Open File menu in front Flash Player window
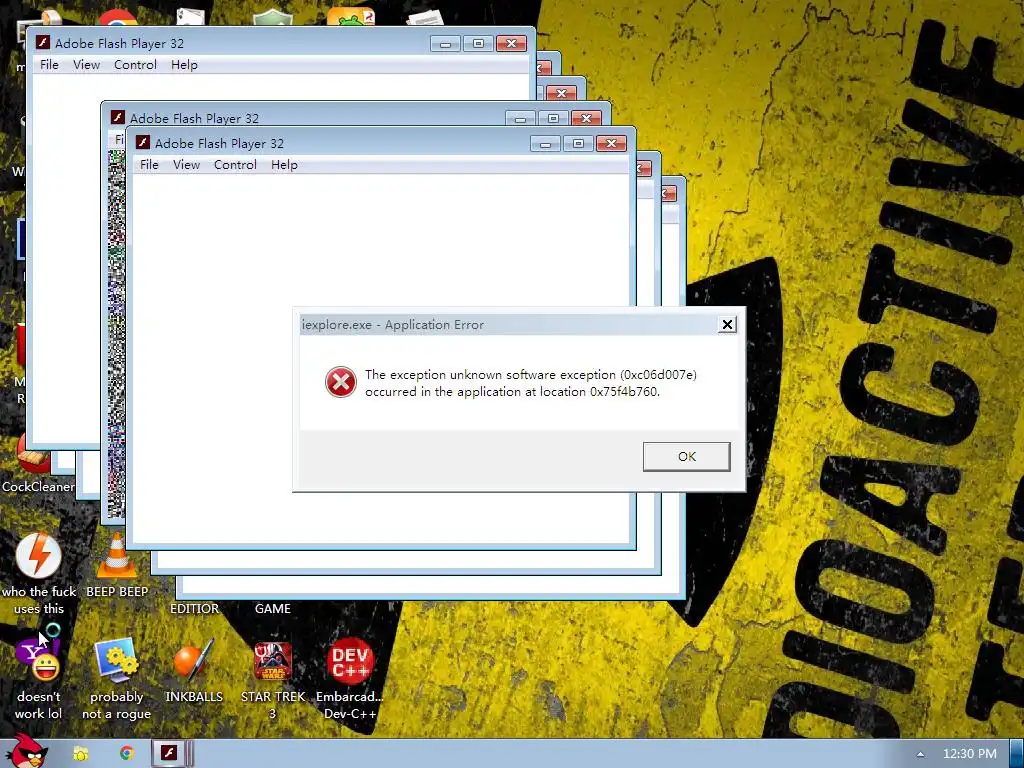Viewport: 1024px width, 768px height. click(149, 165)
